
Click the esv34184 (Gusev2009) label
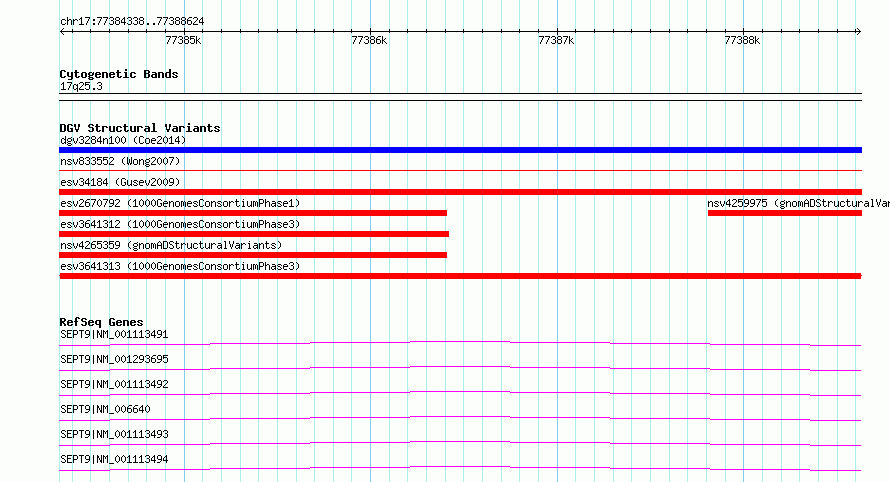click(x=120, y=182)
